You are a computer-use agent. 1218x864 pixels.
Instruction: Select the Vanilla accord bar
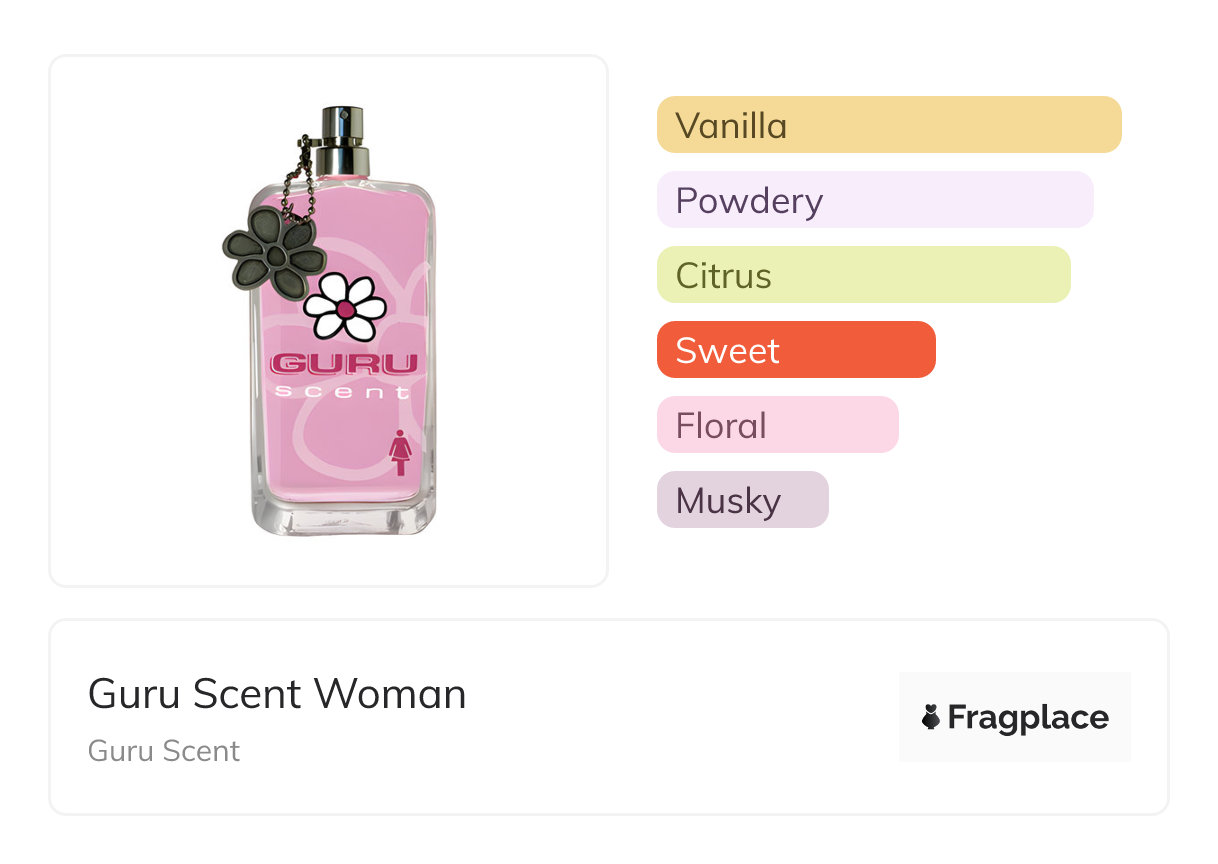(889, 125)
